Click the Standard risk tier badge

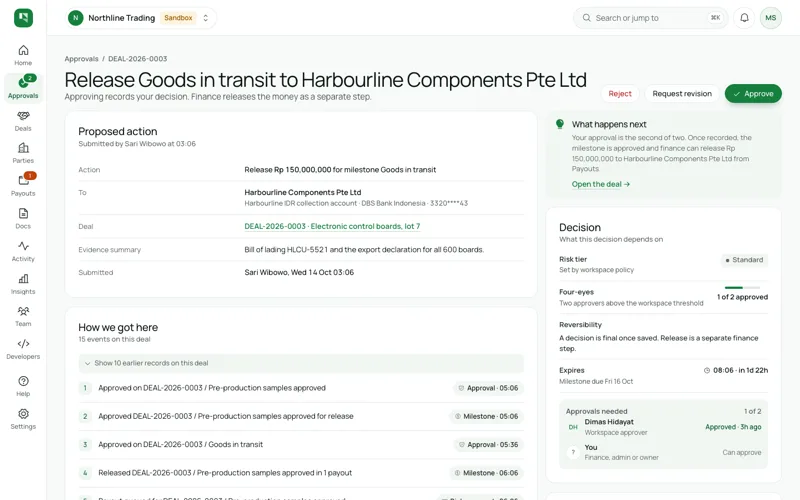[744, 260]
